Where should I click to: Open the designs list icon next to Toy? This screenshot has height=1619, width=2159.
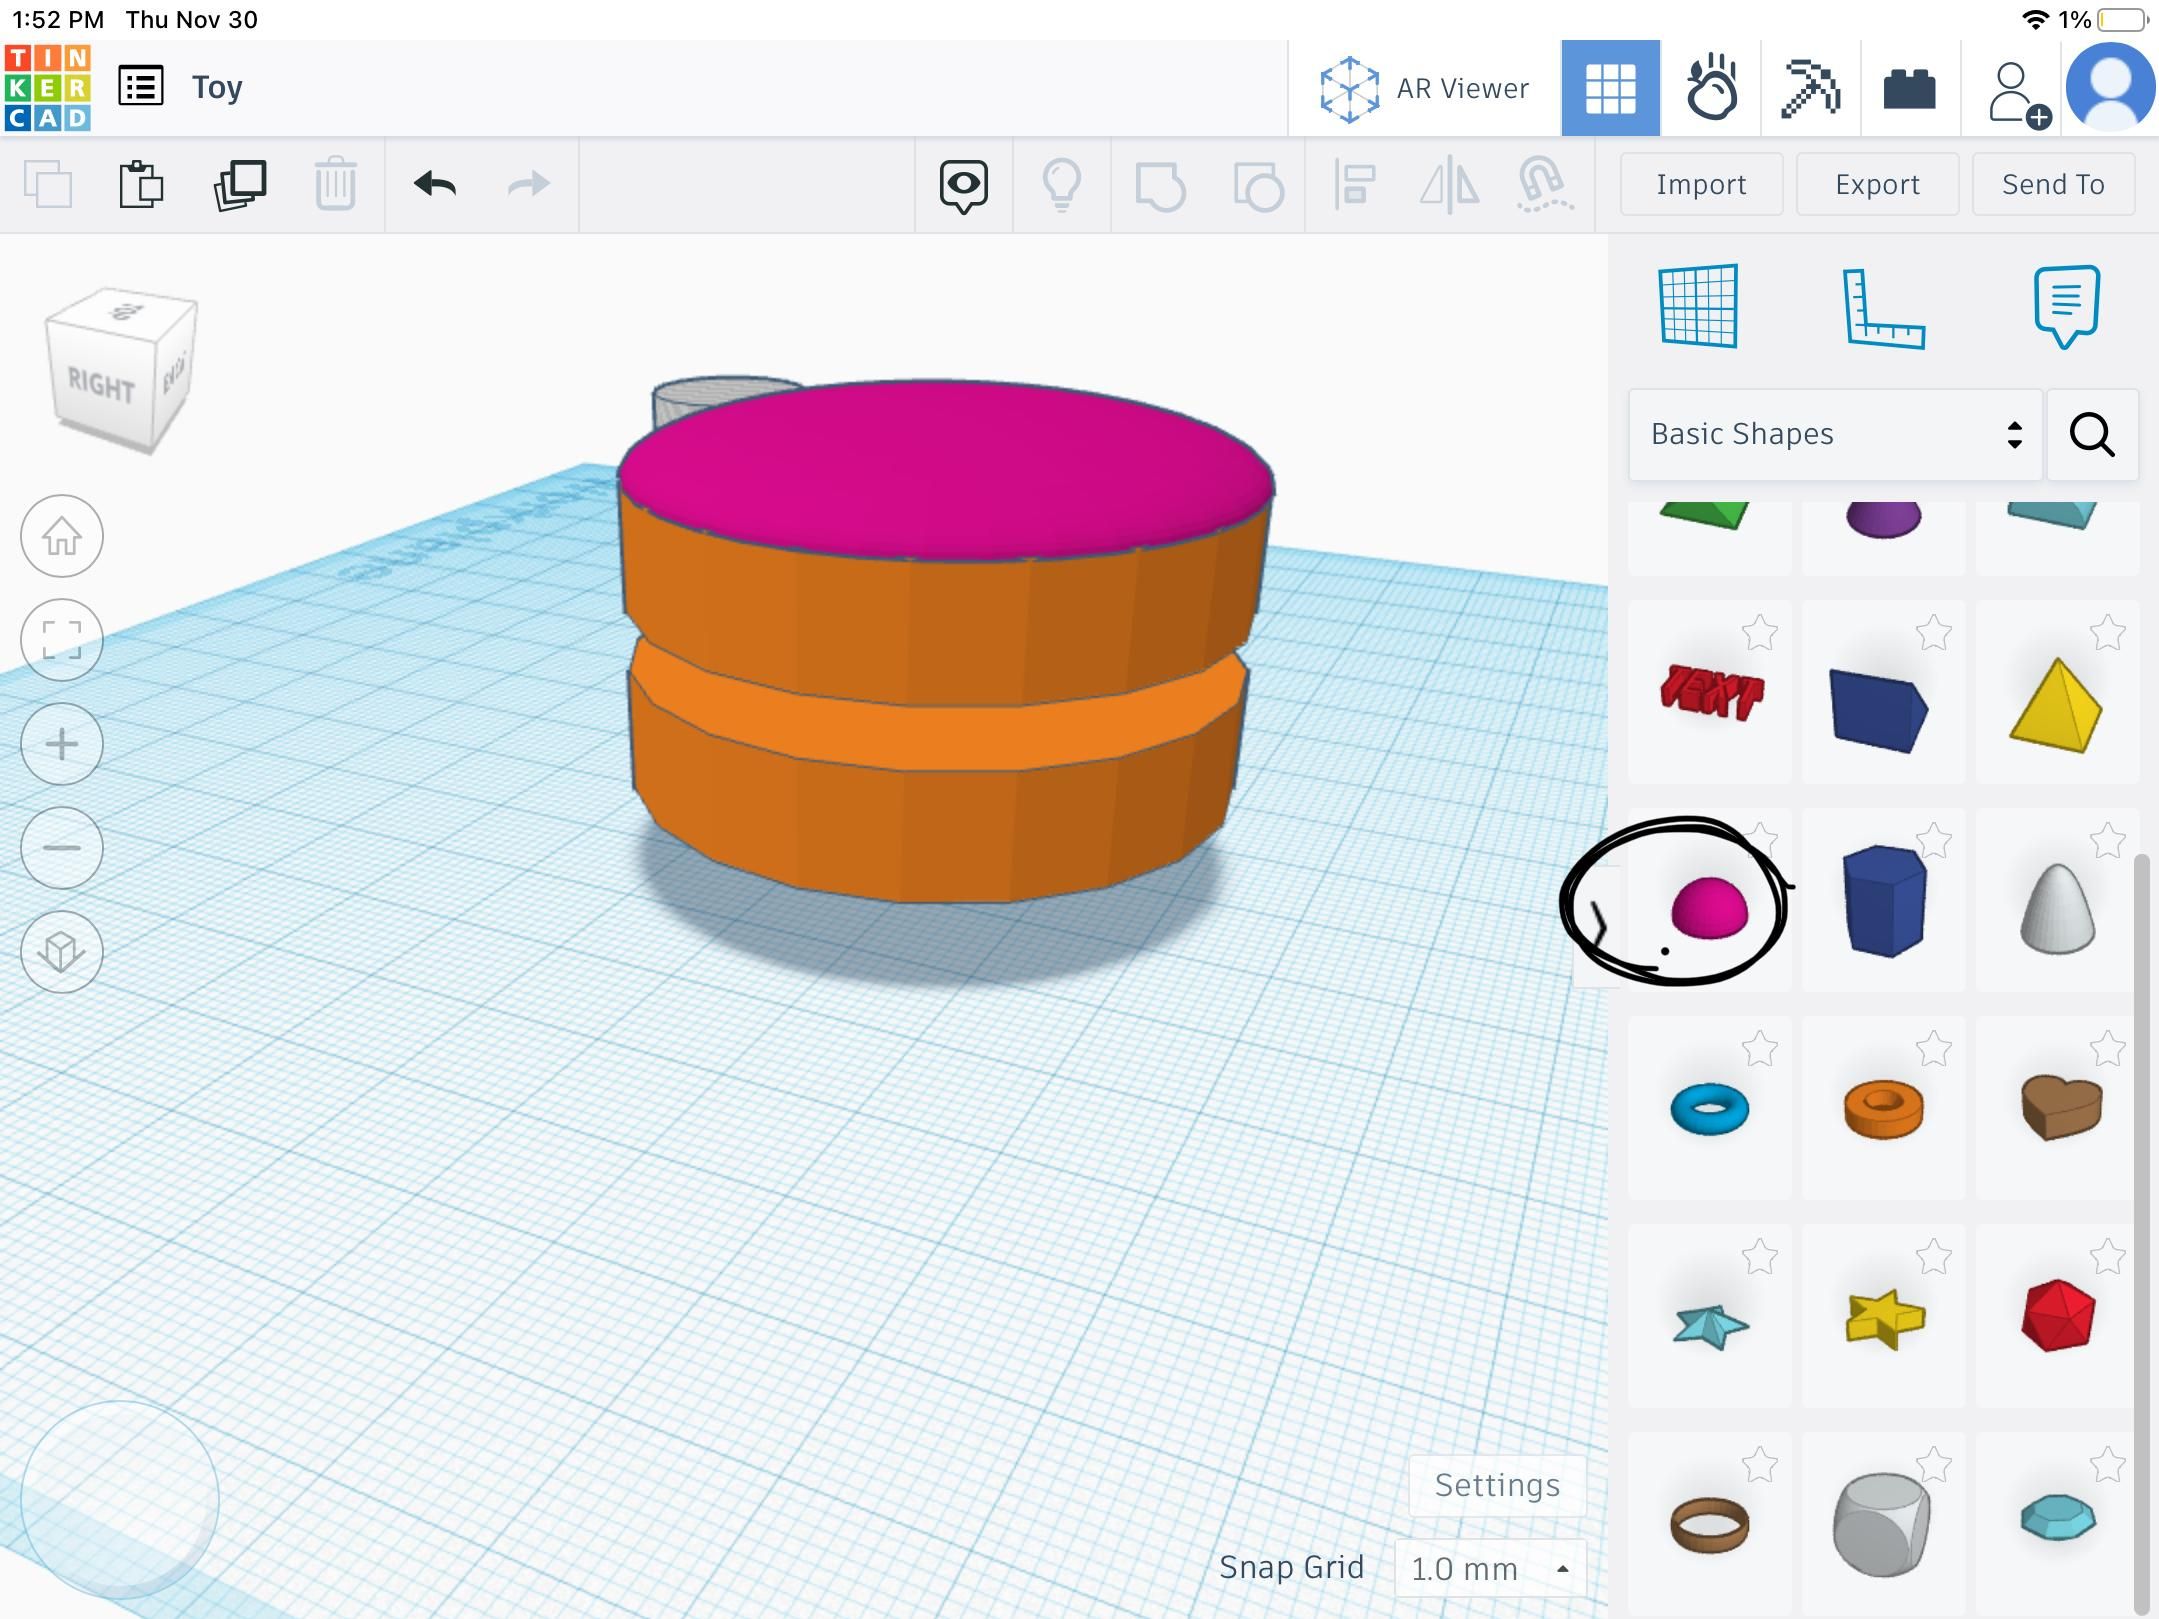(140, 87)
